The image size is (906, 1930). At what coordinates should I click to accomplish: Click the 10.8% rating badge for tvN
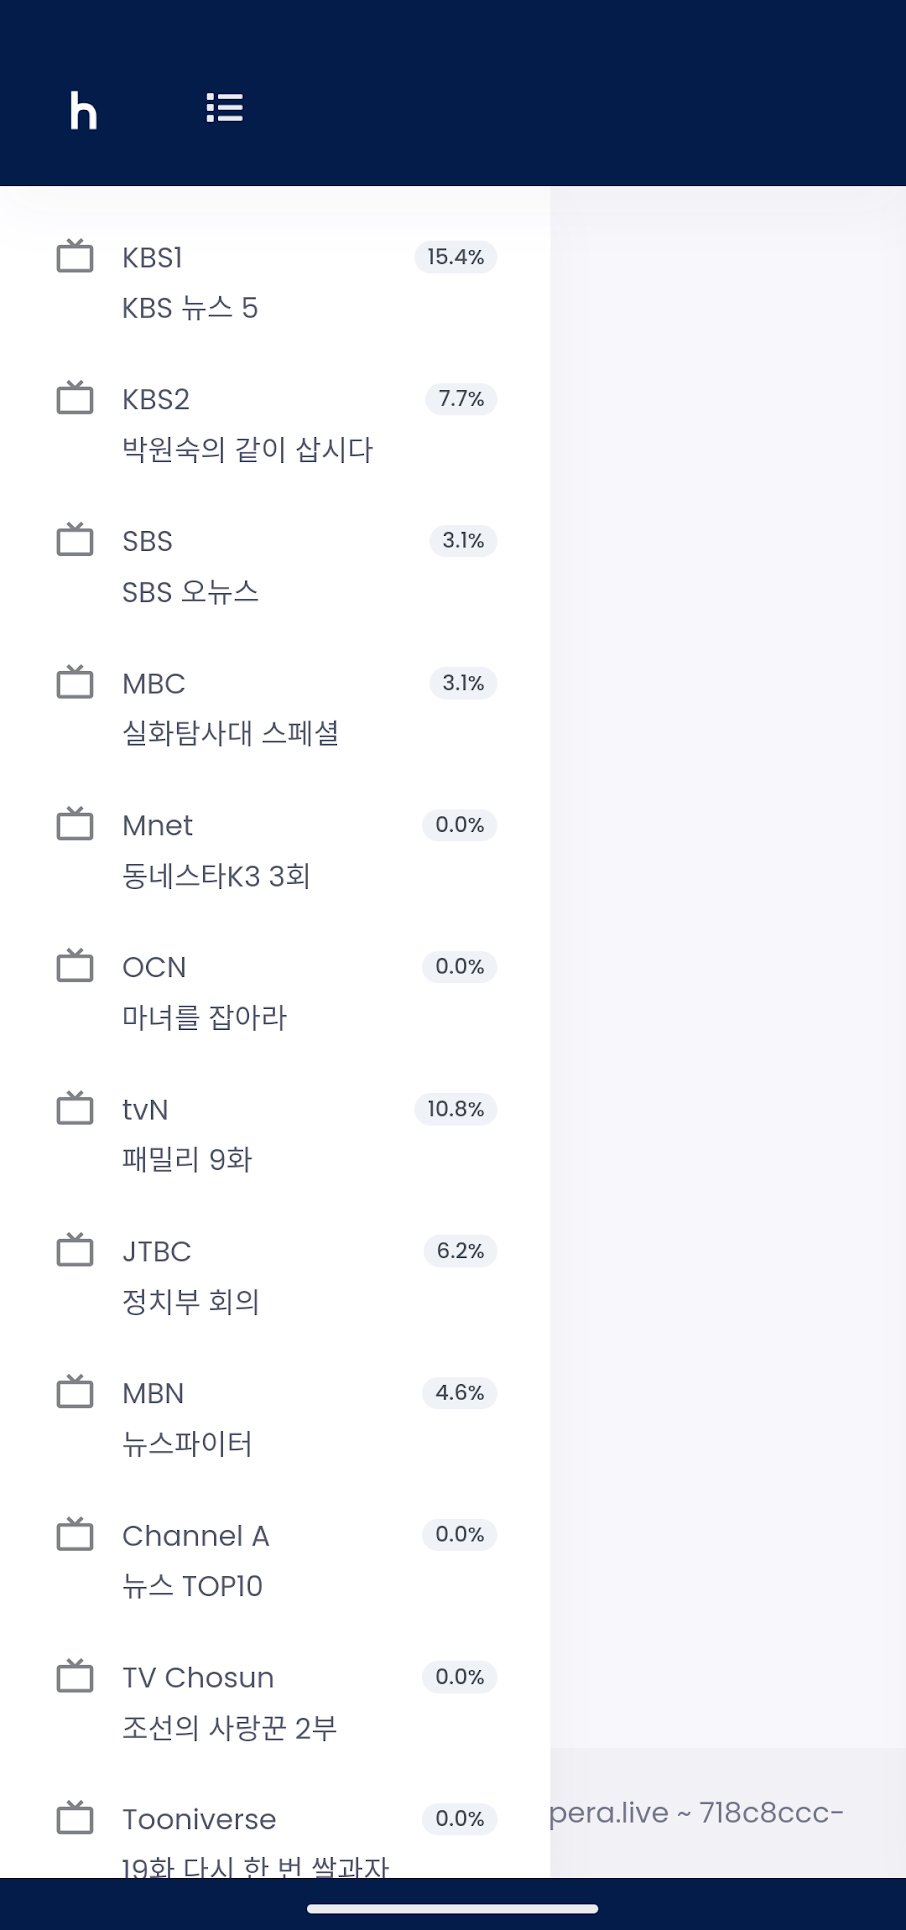pyautogui.click(x=456, y=1109)
